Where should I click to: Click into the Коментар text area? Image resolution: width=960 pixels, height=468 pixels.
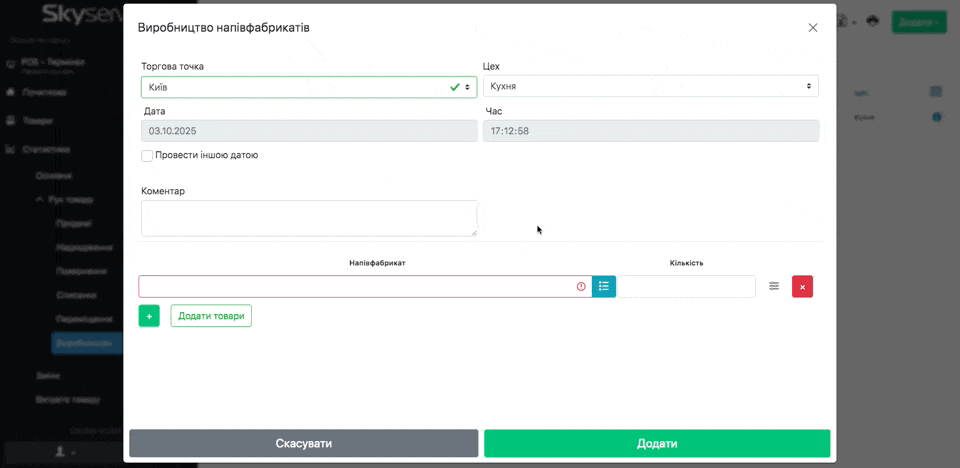308,218
